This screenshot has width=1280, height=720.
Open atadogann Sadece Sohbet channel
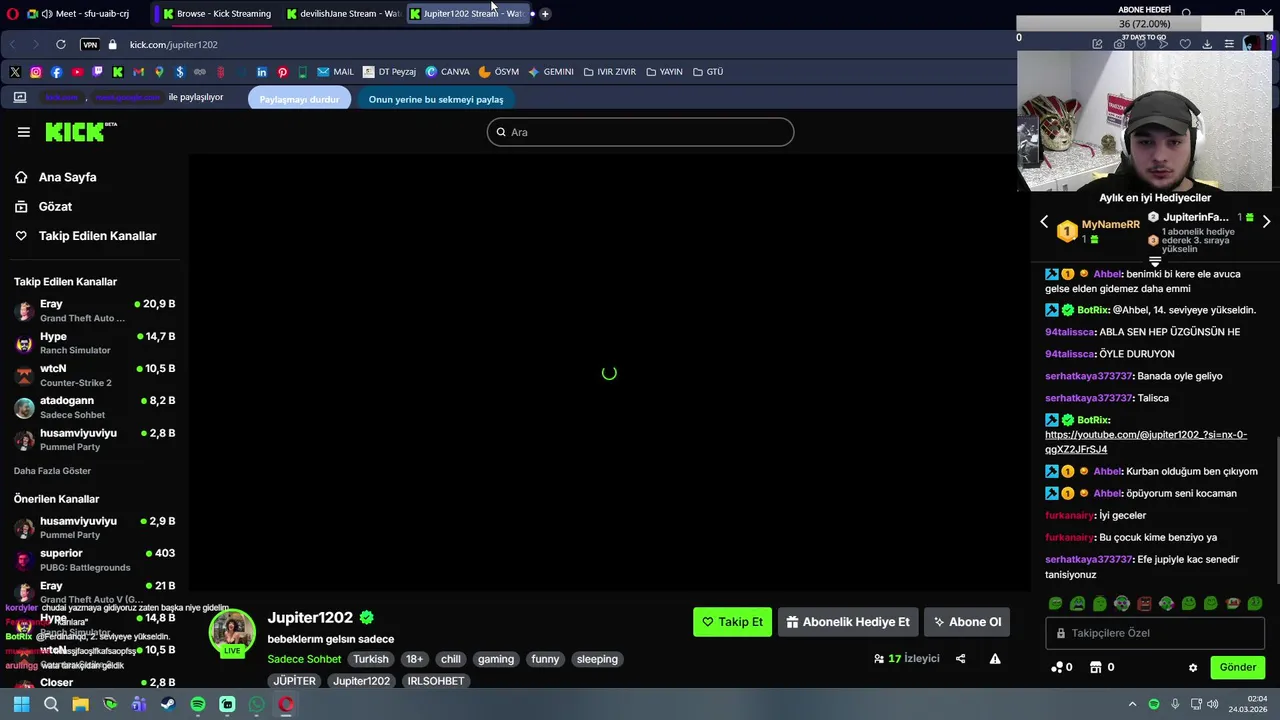tap(95, 407)
